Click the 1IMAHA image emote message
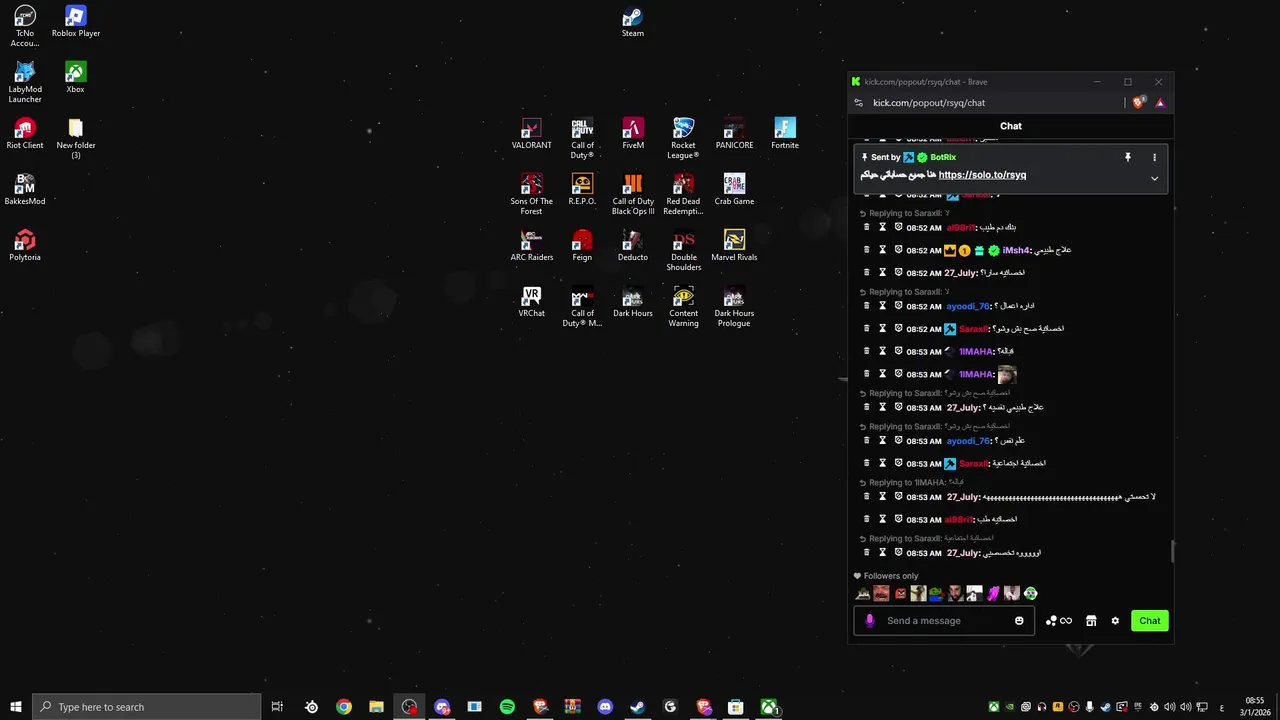This screenshot has height=720, width=1280. pyautogui.click(x=1007, y=374)
